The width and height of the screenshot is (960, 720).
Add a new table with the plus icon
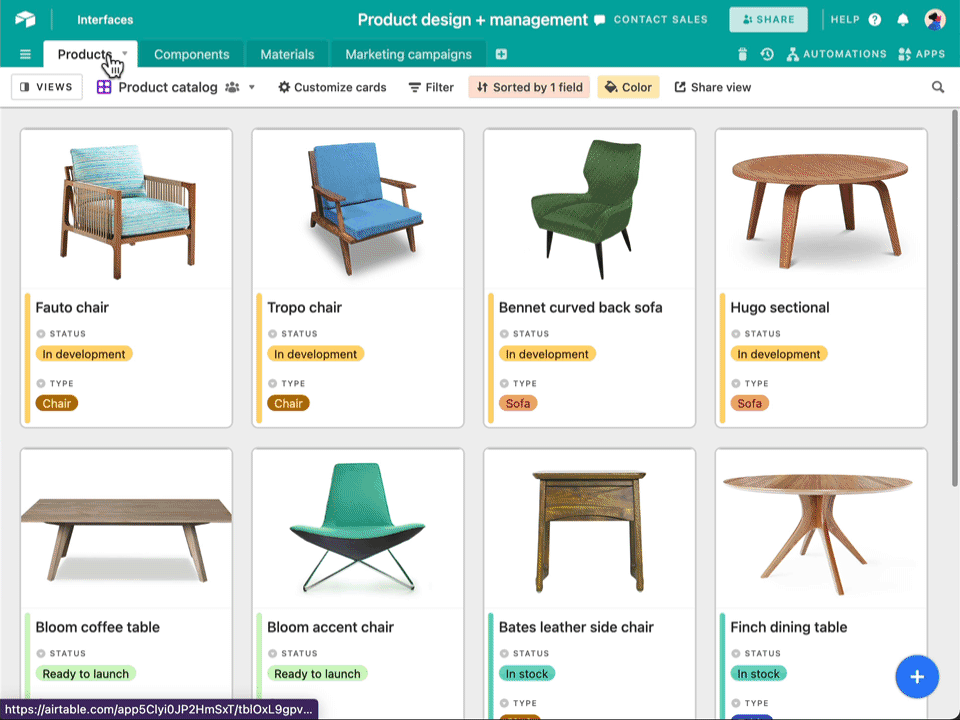(x=501, y=54)
